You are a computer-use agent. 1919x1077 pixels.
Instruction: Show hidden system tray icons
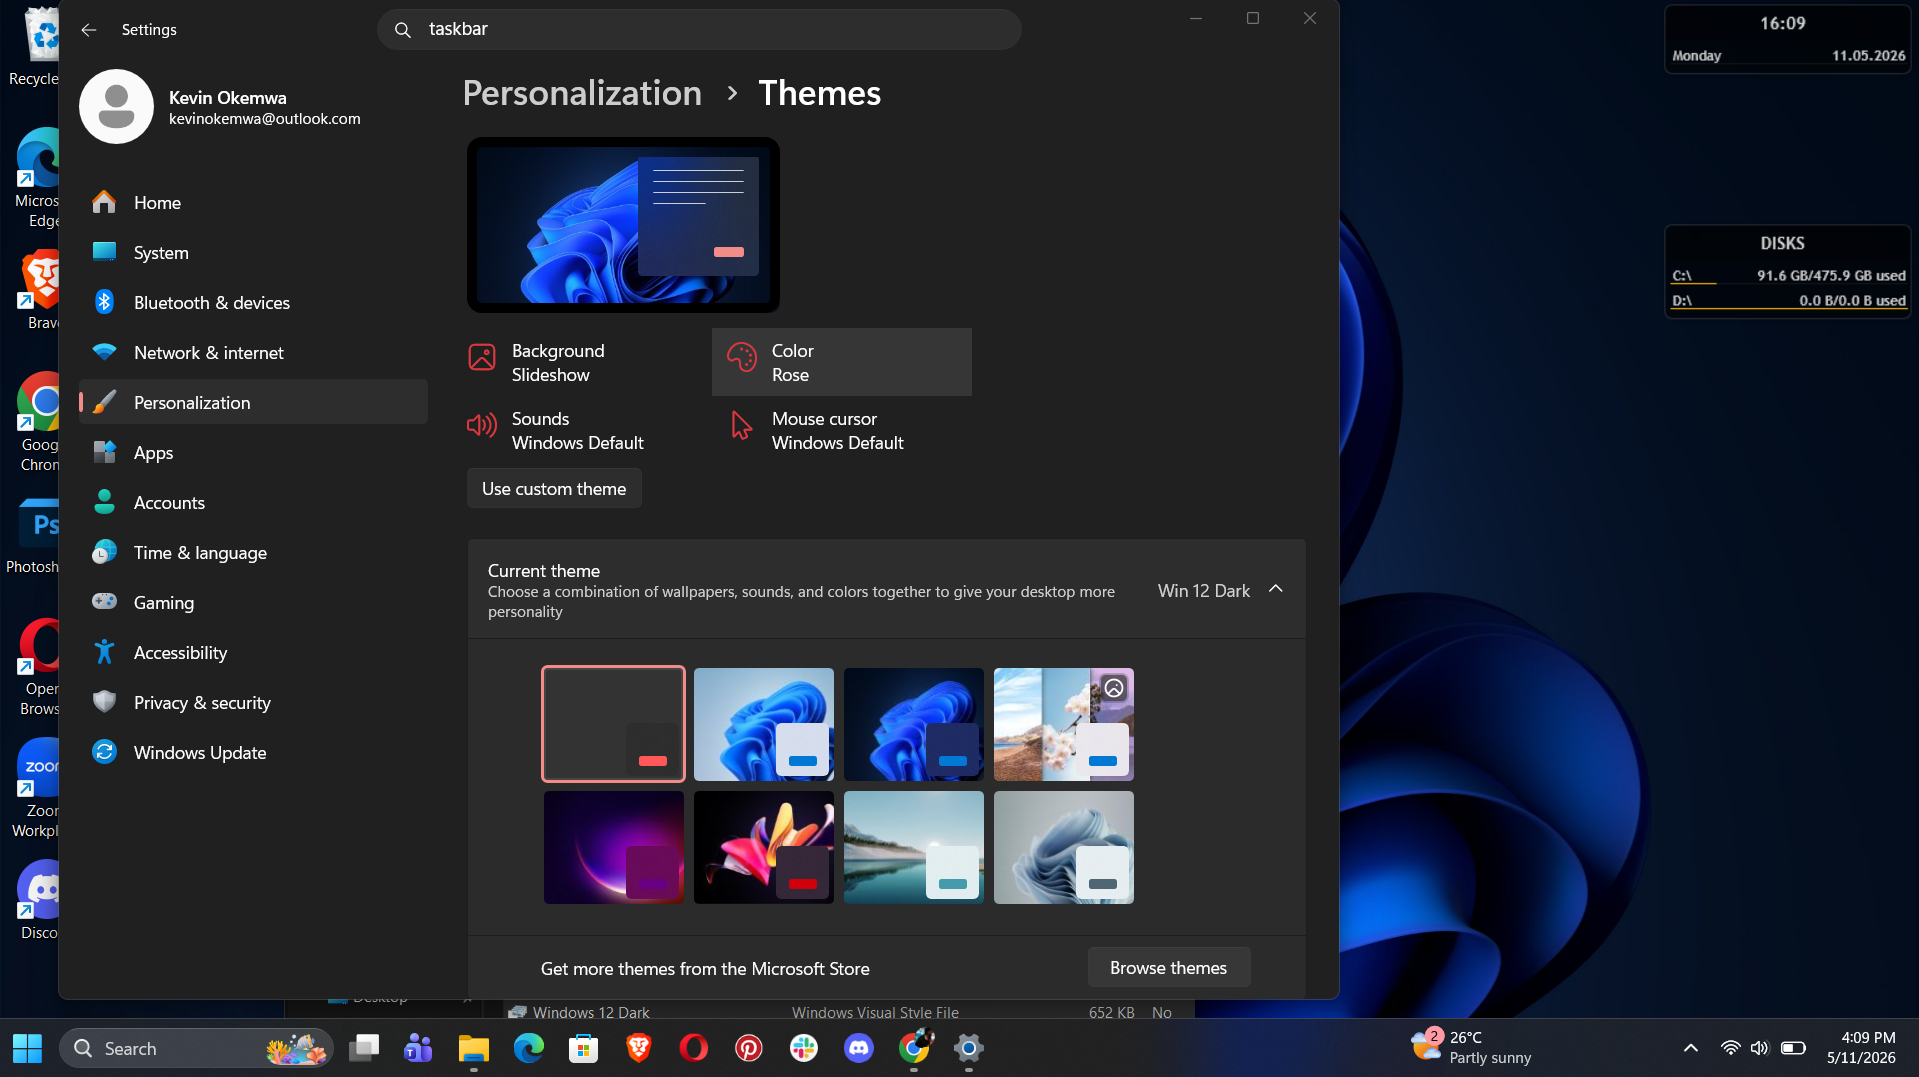[x=1690, y=1048]
